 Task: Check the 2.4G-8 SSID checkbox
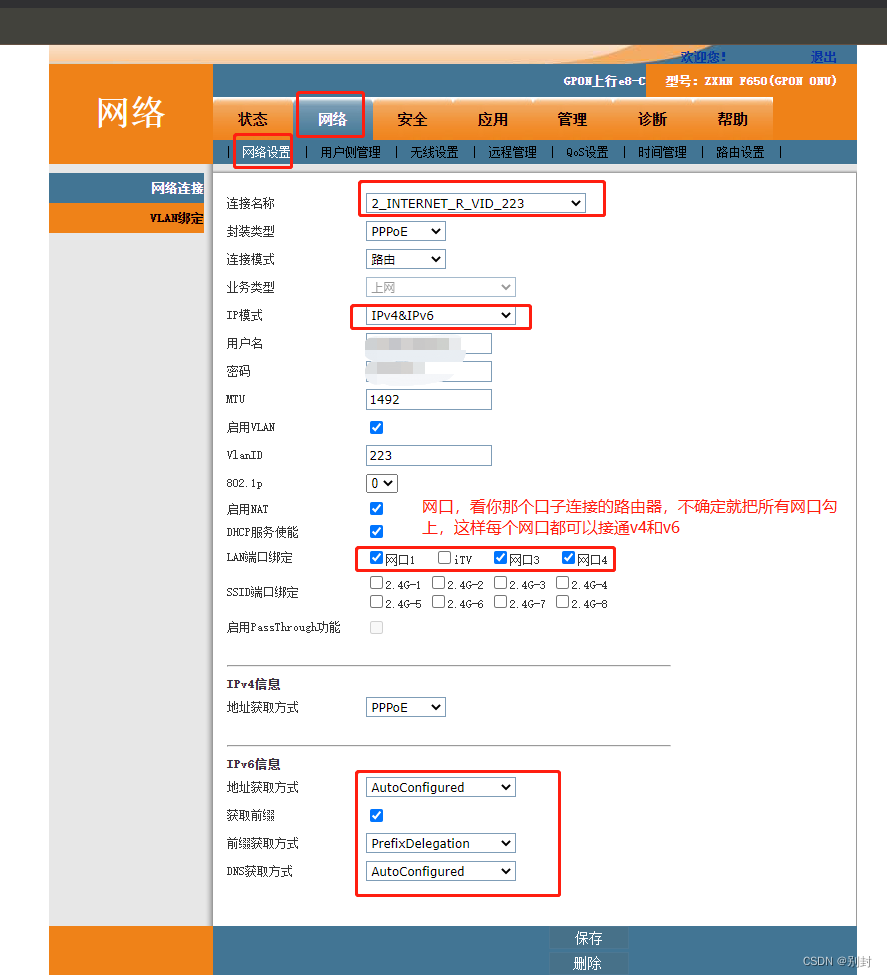pyautogui.click(x=562, y=601)
